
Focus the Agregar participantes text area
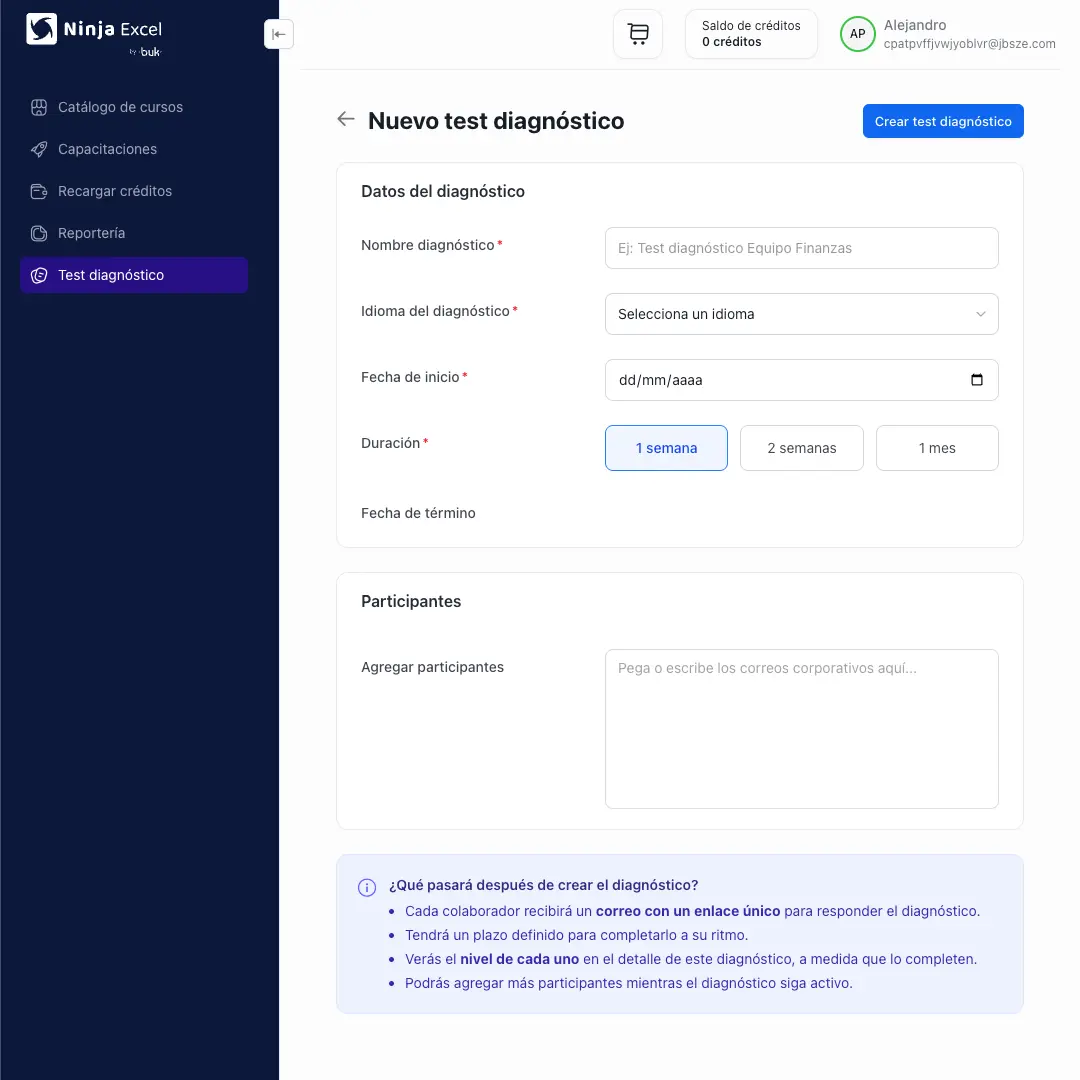(802, 729)
